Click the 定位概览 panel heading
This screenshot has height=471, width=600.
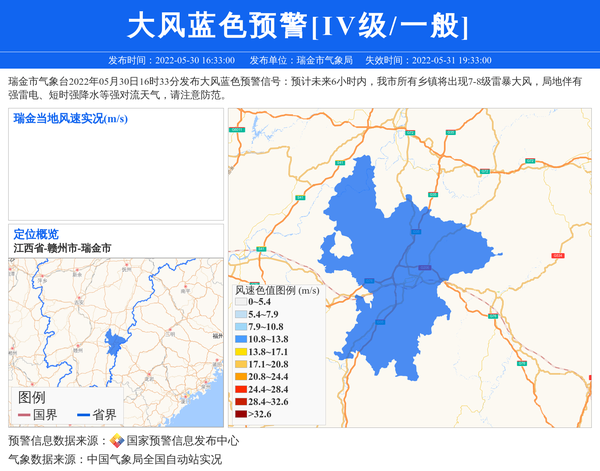pos(36,234)
